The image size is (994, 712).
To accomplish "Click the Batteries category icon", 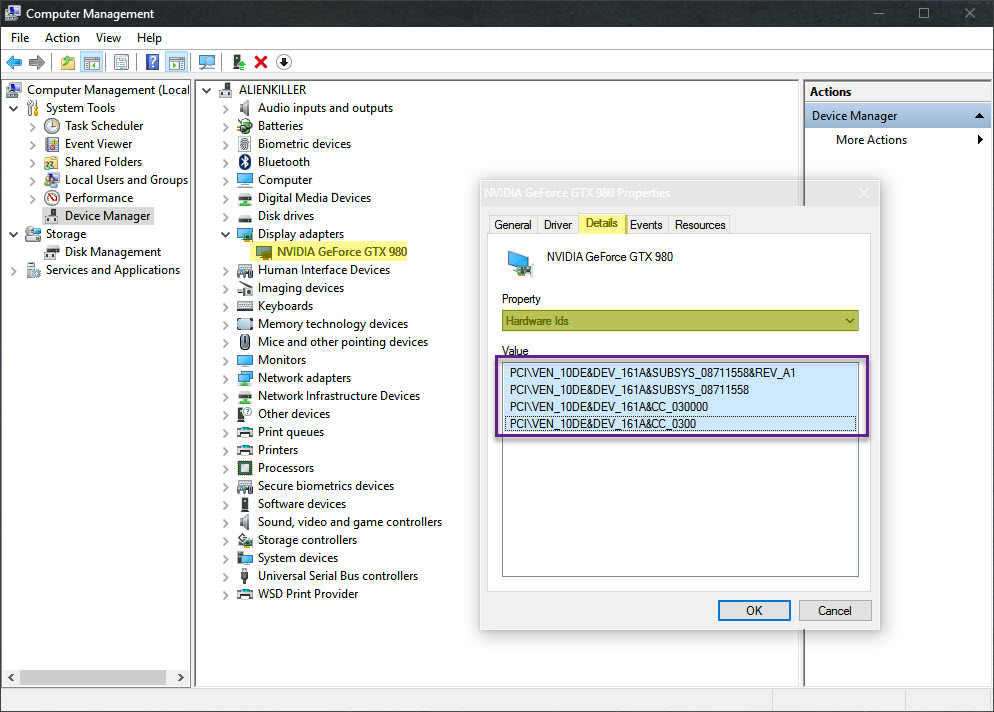I will coord(245,126).
